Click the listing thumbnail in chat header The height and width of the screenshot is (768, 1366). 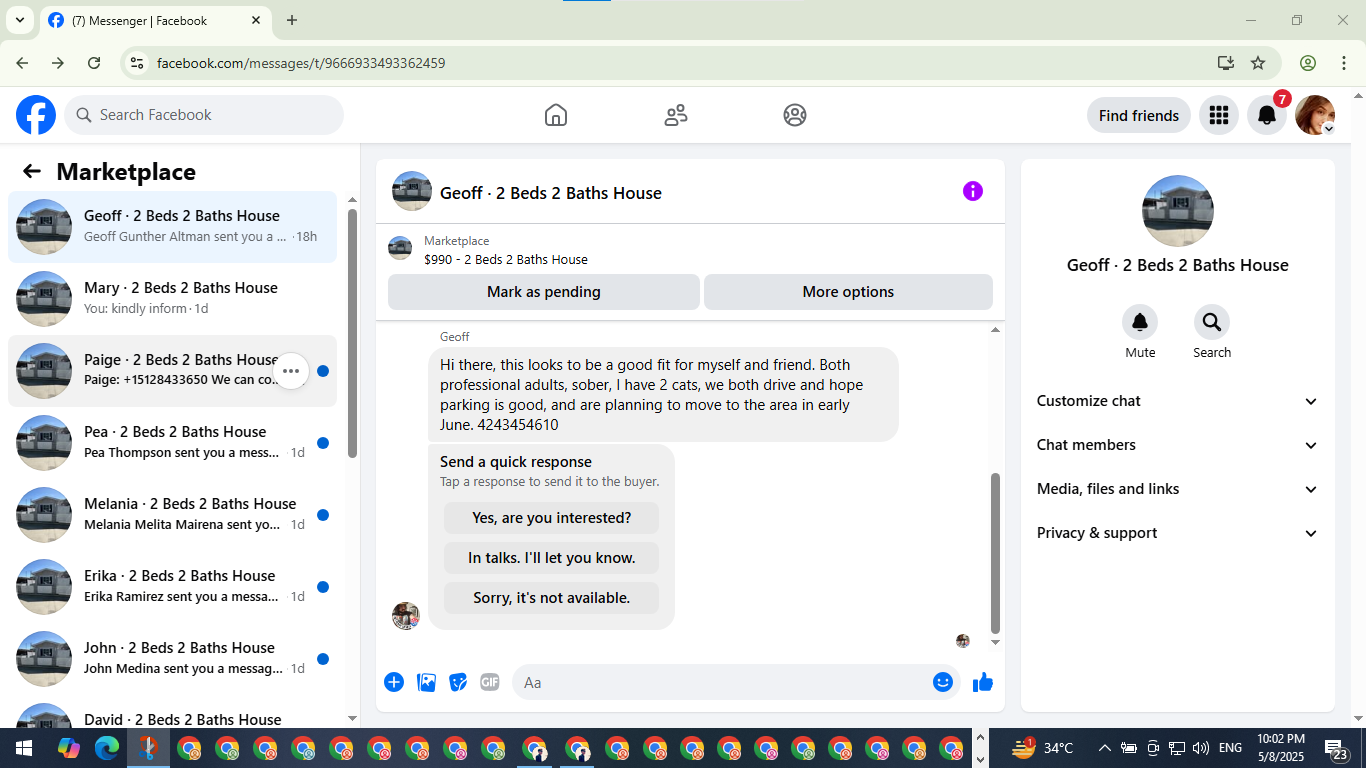coord(412,191)
